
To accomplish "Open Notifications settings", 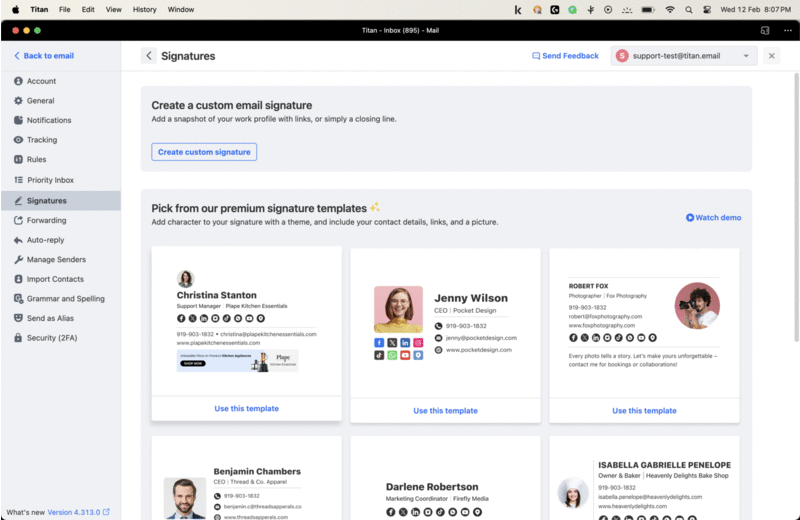I will coord(48,120).
